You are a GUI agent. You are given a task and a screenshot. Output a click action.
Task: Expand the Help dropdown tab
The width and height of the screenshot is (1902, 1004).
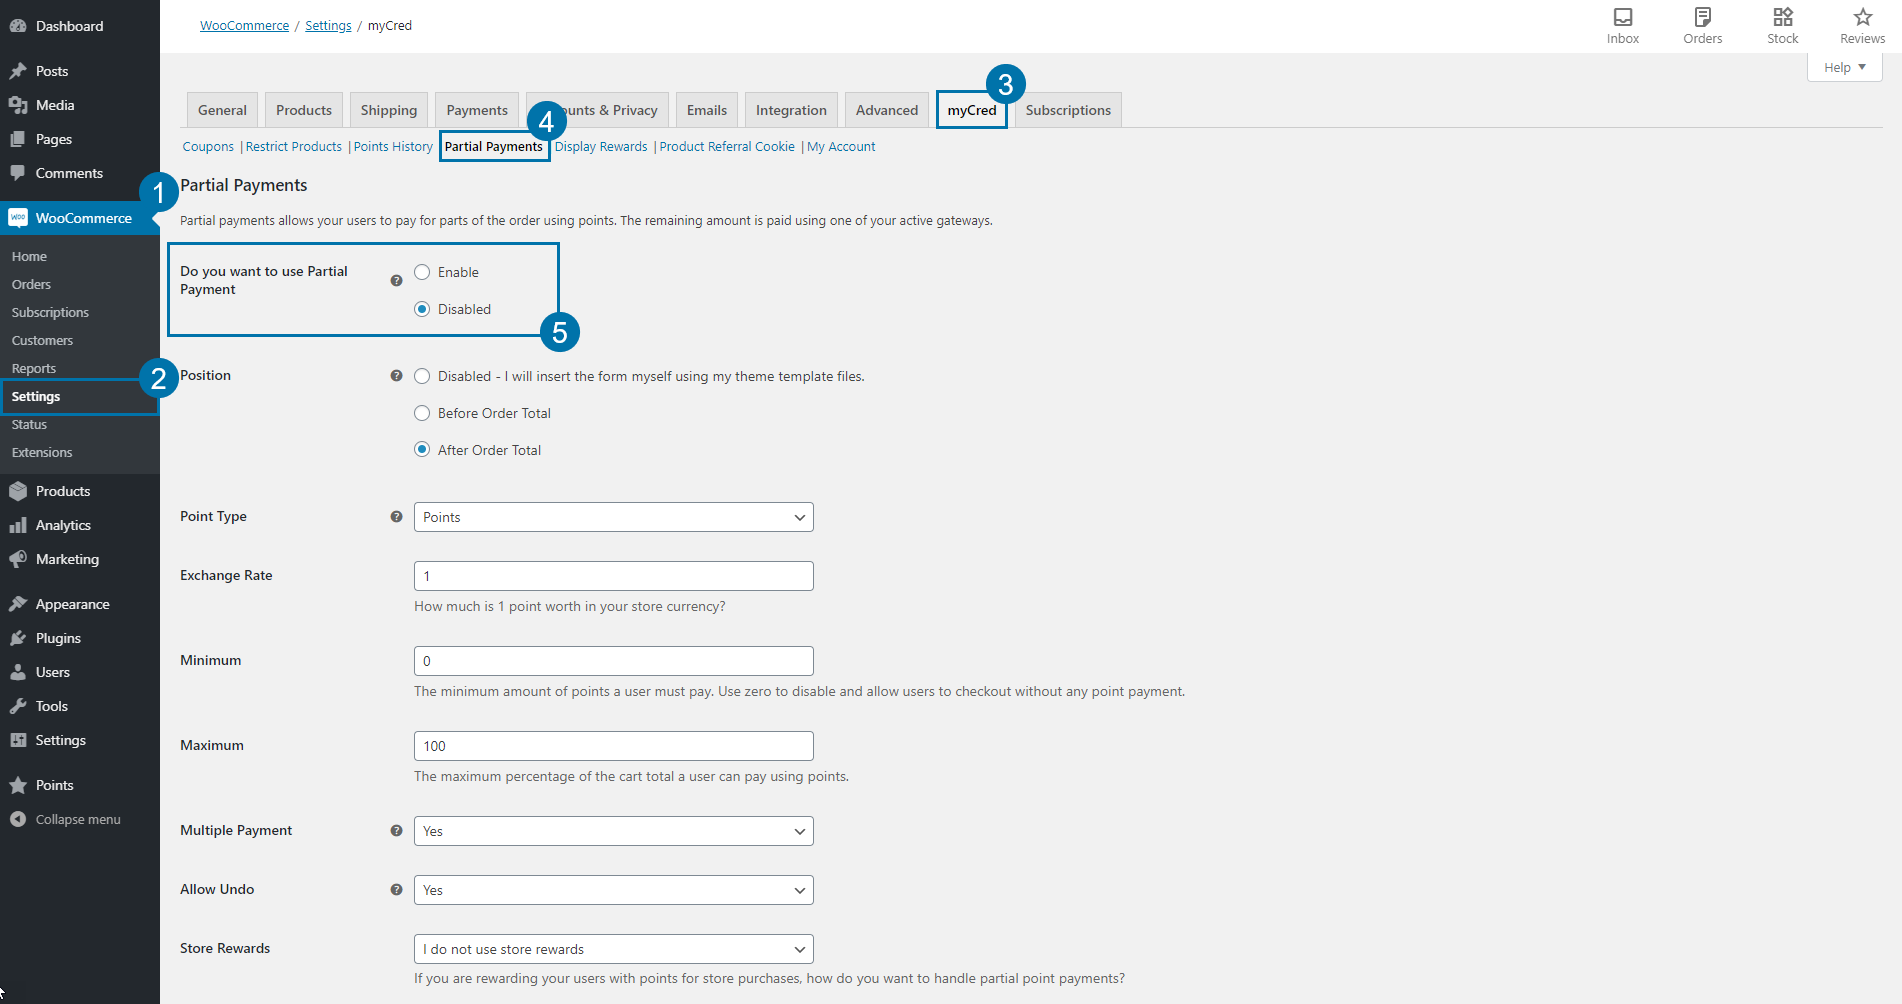pyautogui.click(x=1845, y=67)
